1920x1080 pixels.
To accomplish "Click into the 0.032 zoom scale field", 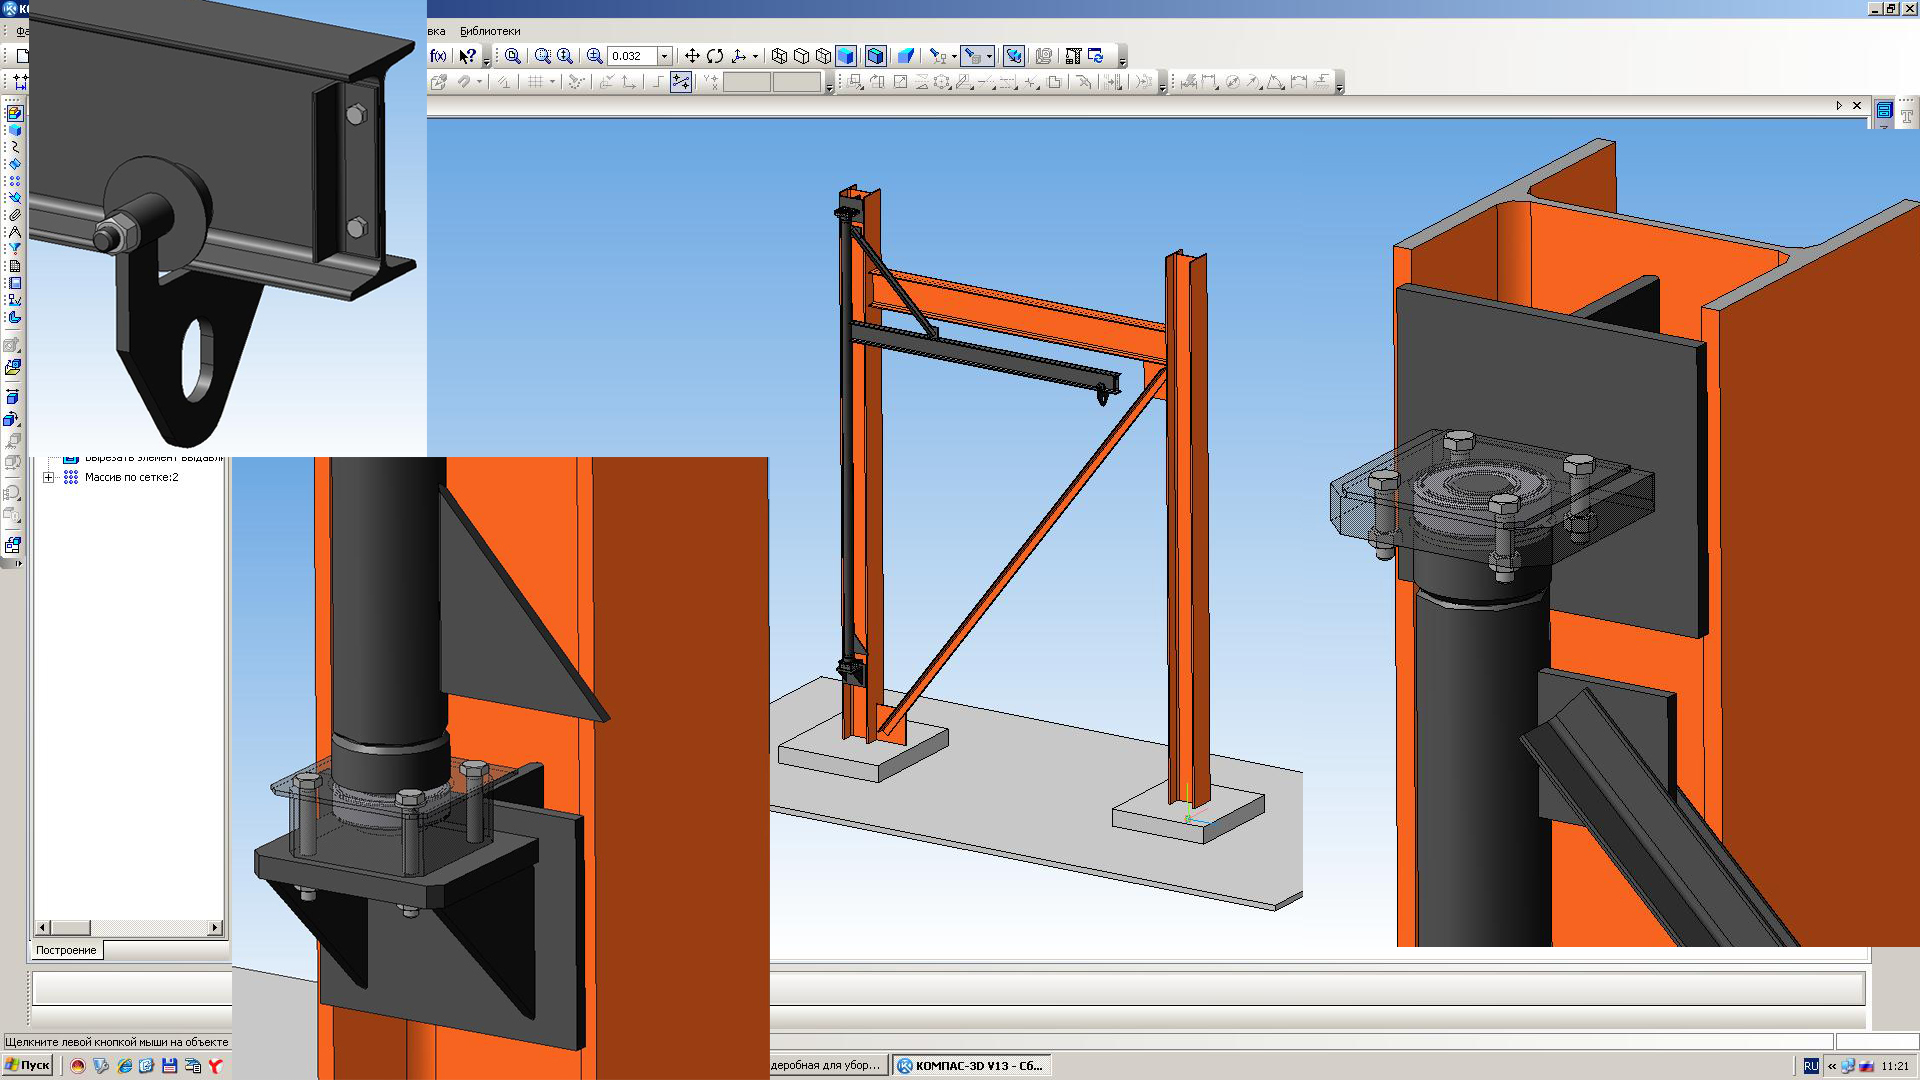I will (632, 56).
